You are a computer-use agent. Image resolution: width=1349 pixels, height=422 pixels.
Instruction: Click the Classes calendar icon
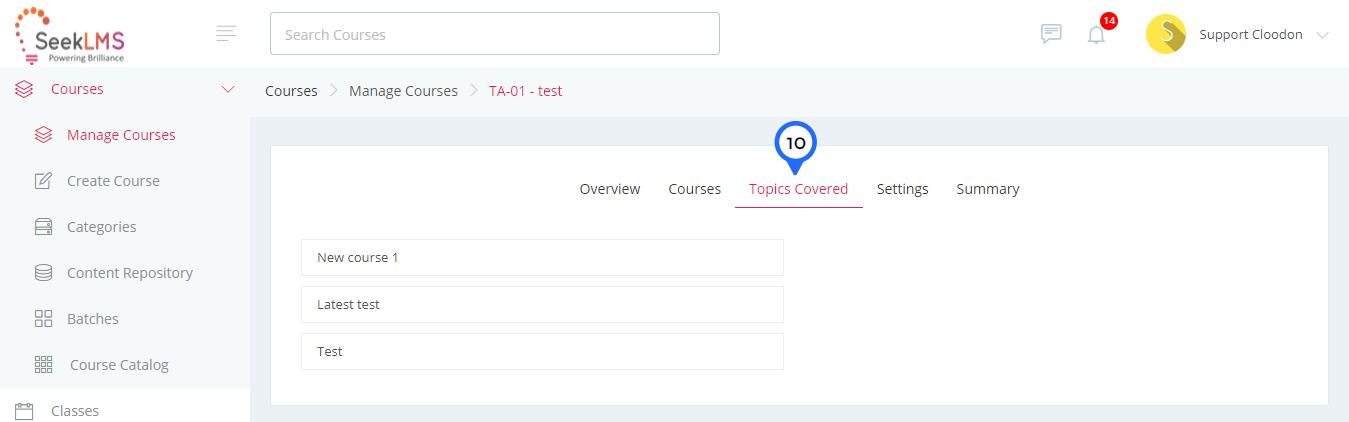pos(25,411)
